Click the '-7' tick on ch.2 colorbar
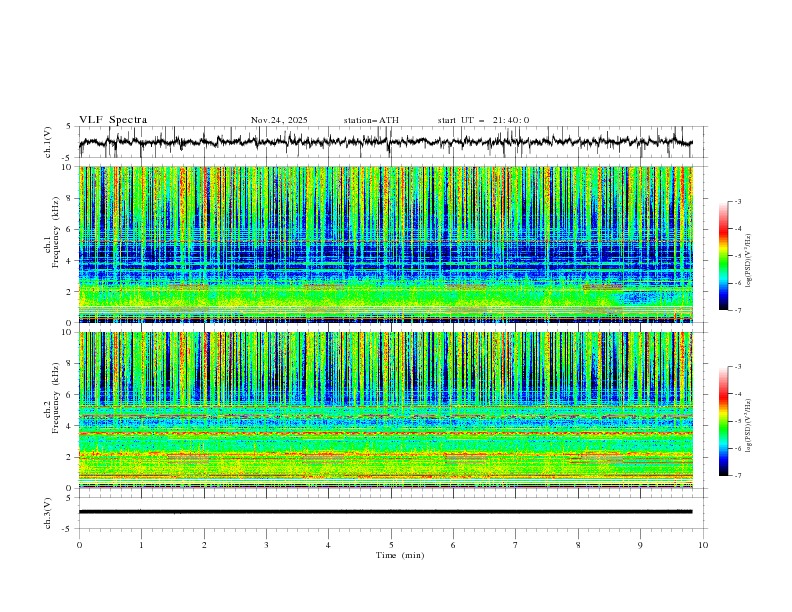This screenshot has height=612, width=792. click(x=737, y=475)
